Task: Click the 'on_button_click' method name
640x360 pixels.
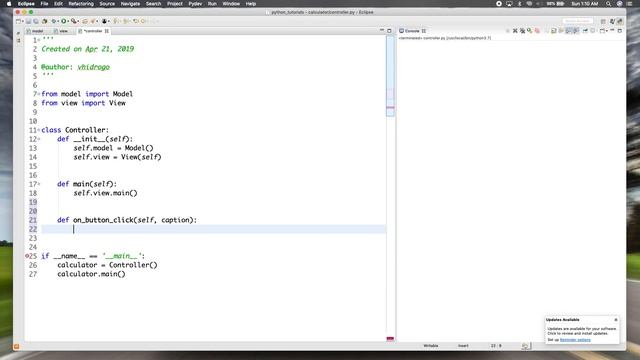Action: [x=103, y=220]
